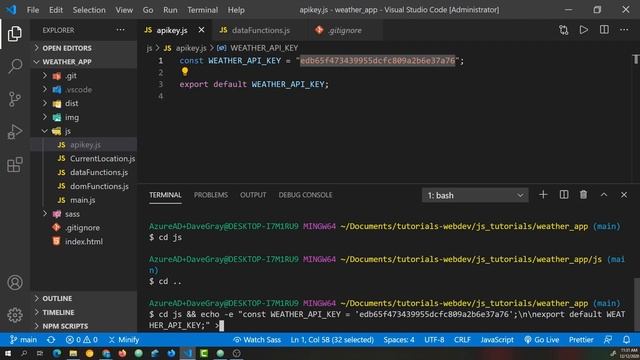Viewport: 640px width, 360px height.
Task: Open main.js in explorer
Action: click(84, 200)
